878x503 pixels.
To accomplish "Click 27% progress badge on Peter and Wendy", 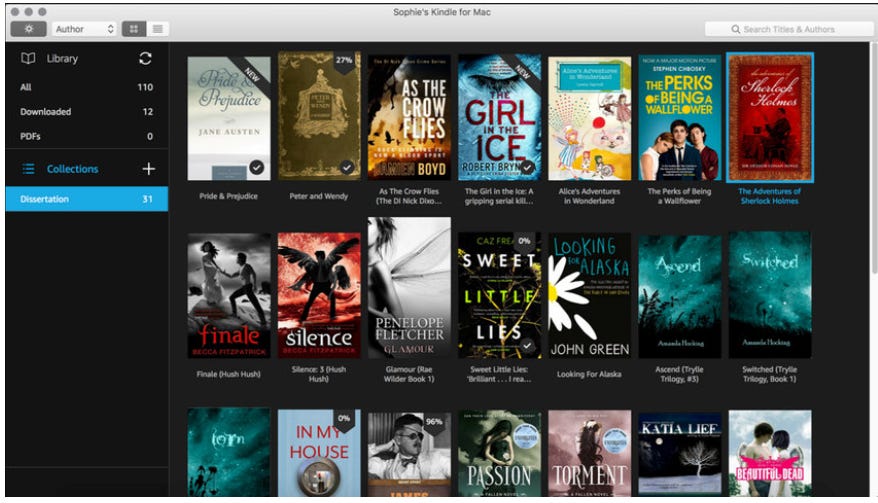I will (x=344, y=60).
